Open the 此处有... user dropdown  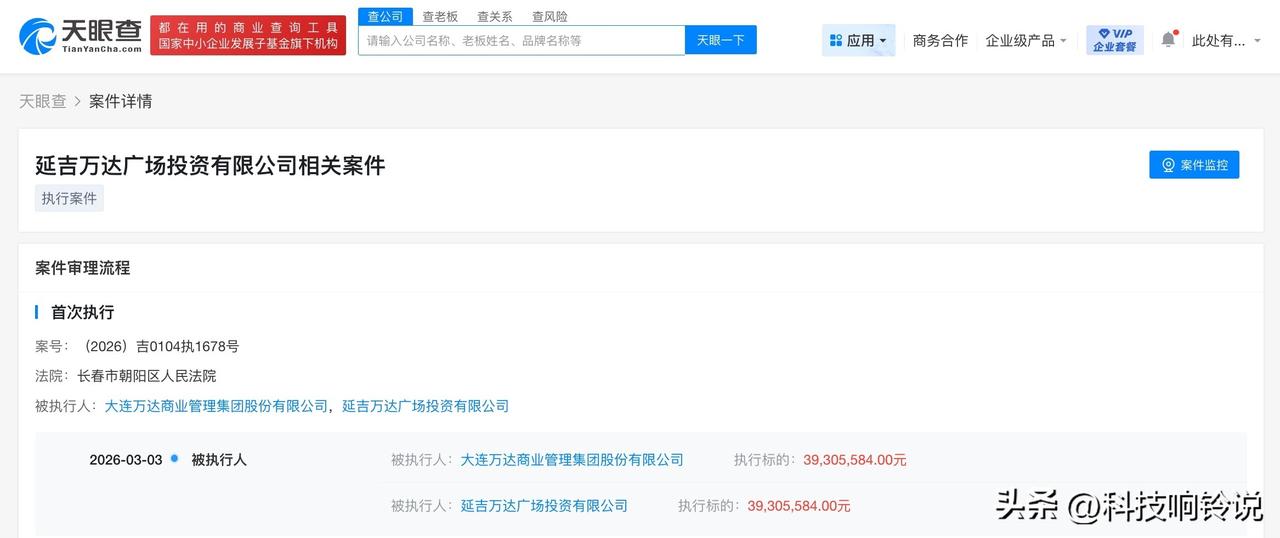1226,40
